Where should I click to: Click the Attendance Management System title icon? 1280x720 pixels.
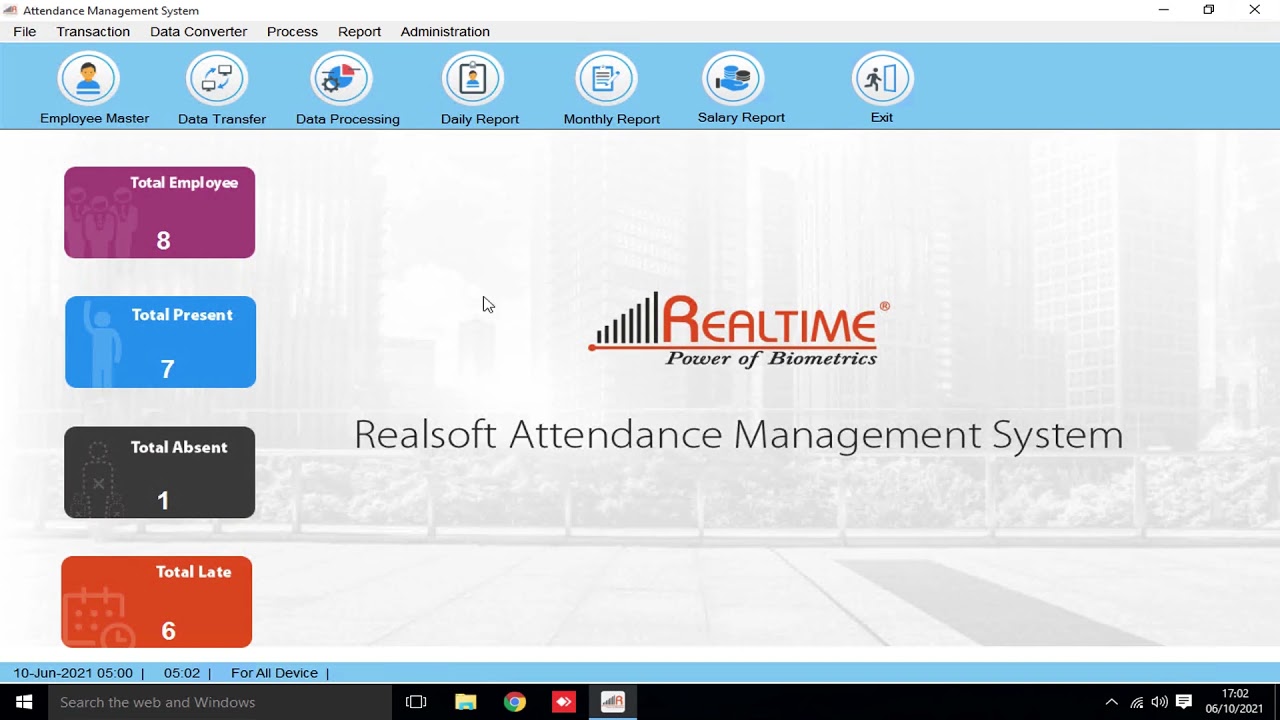click(10, 10)
